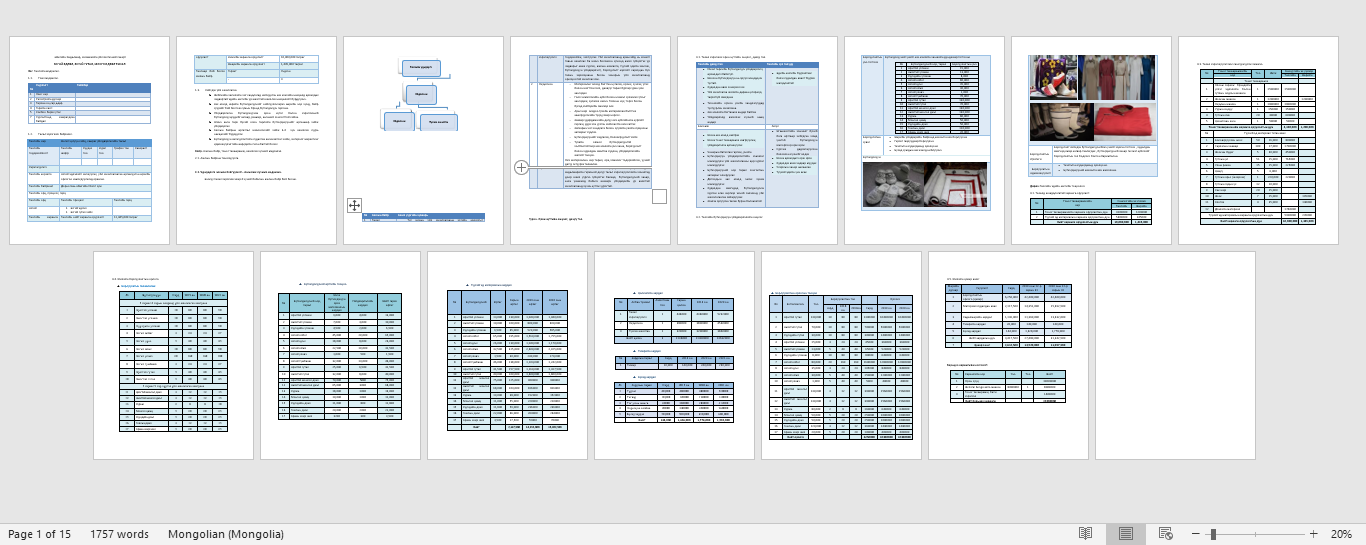
Task: Click the clothing photos on page seven
Action: click(1090, 100)
